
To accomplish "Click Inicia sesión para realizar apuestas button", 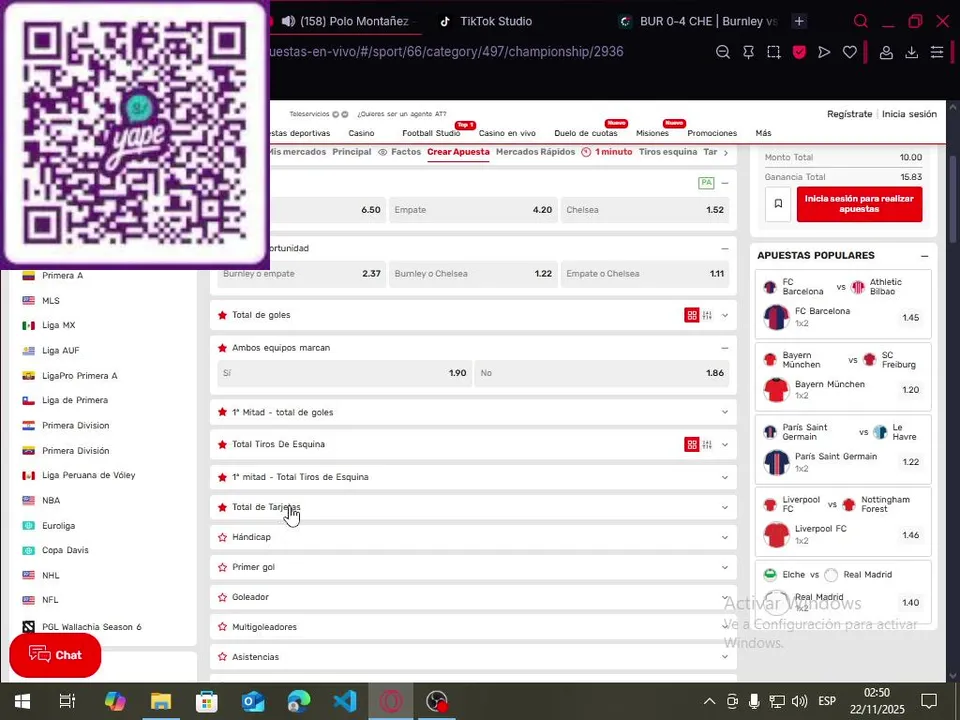I will coord(859,204).
